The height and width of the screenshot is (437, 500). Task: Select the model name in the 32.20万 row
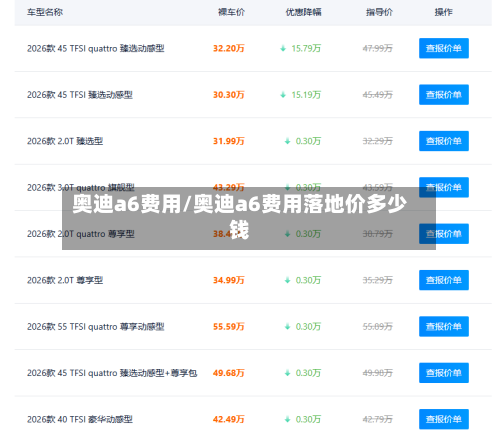[x=96, y=48]
